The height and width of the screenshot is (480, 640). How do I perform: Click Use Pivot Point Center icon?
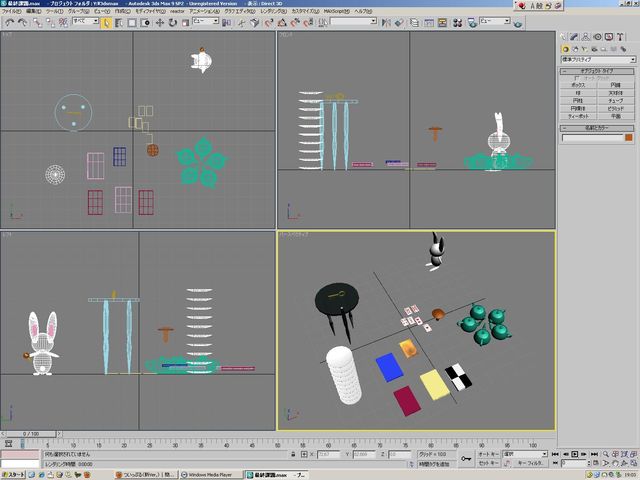226,23
